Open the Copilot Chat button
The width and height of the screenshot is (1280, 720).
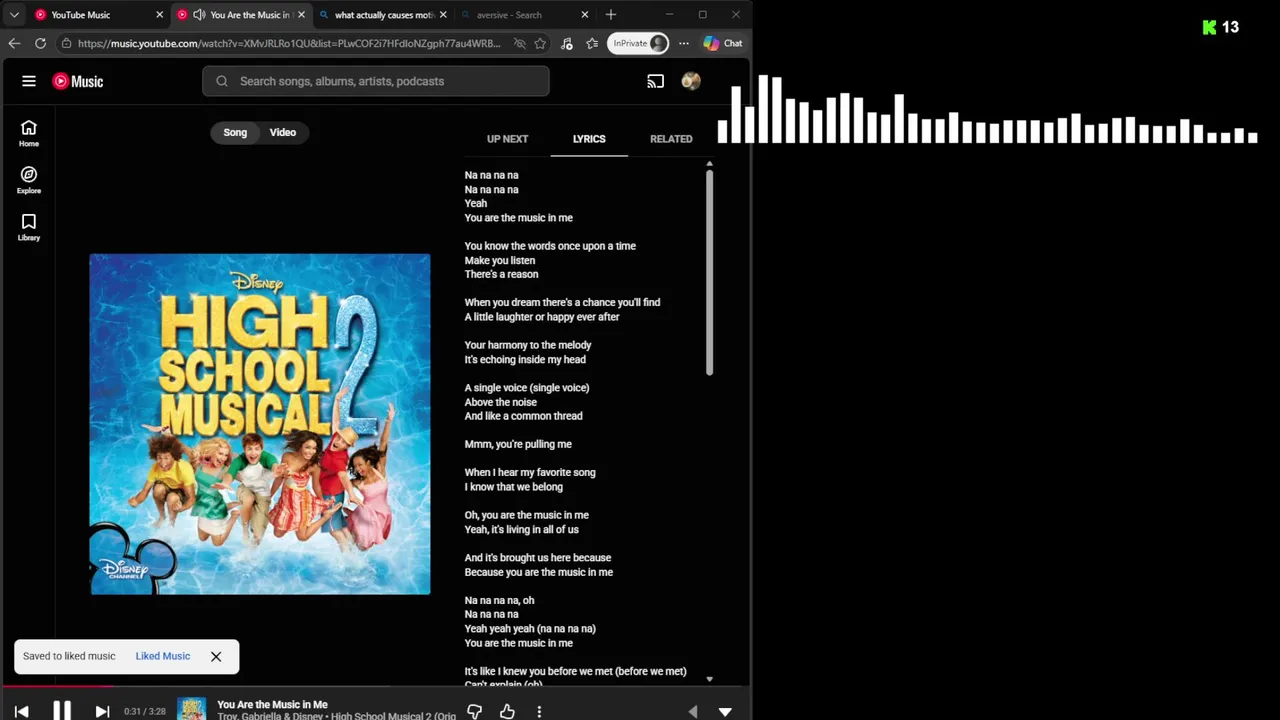coord(723,43)
